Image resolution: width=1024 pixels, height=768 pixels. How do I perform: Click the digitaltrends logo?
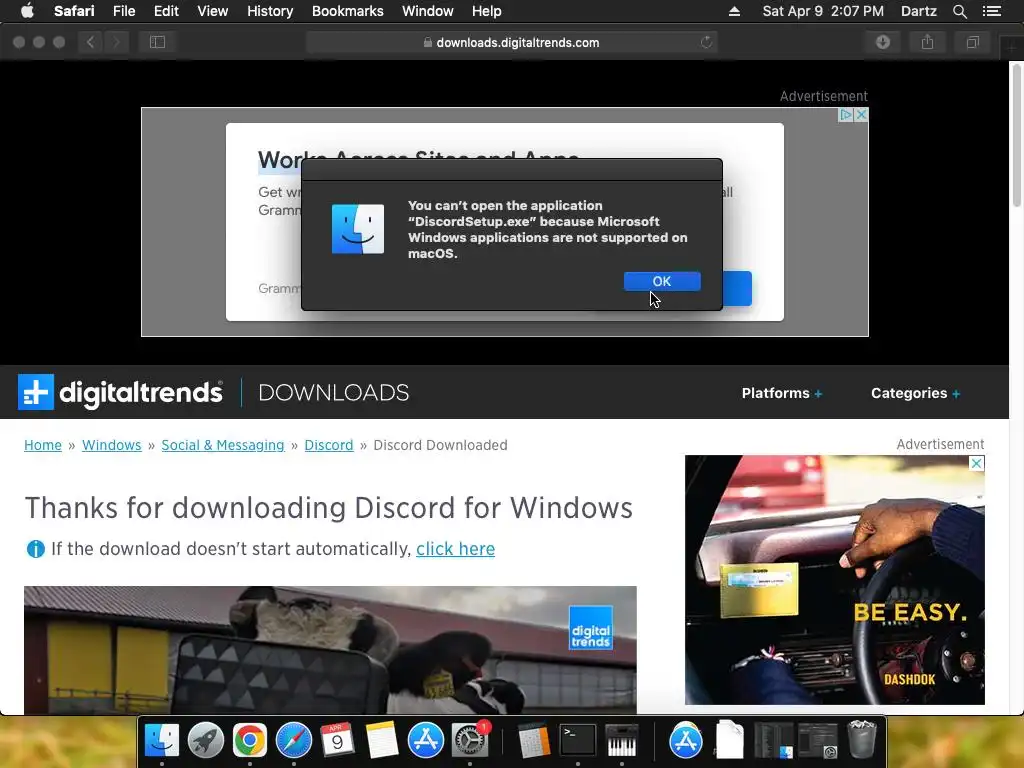point(120,392)
